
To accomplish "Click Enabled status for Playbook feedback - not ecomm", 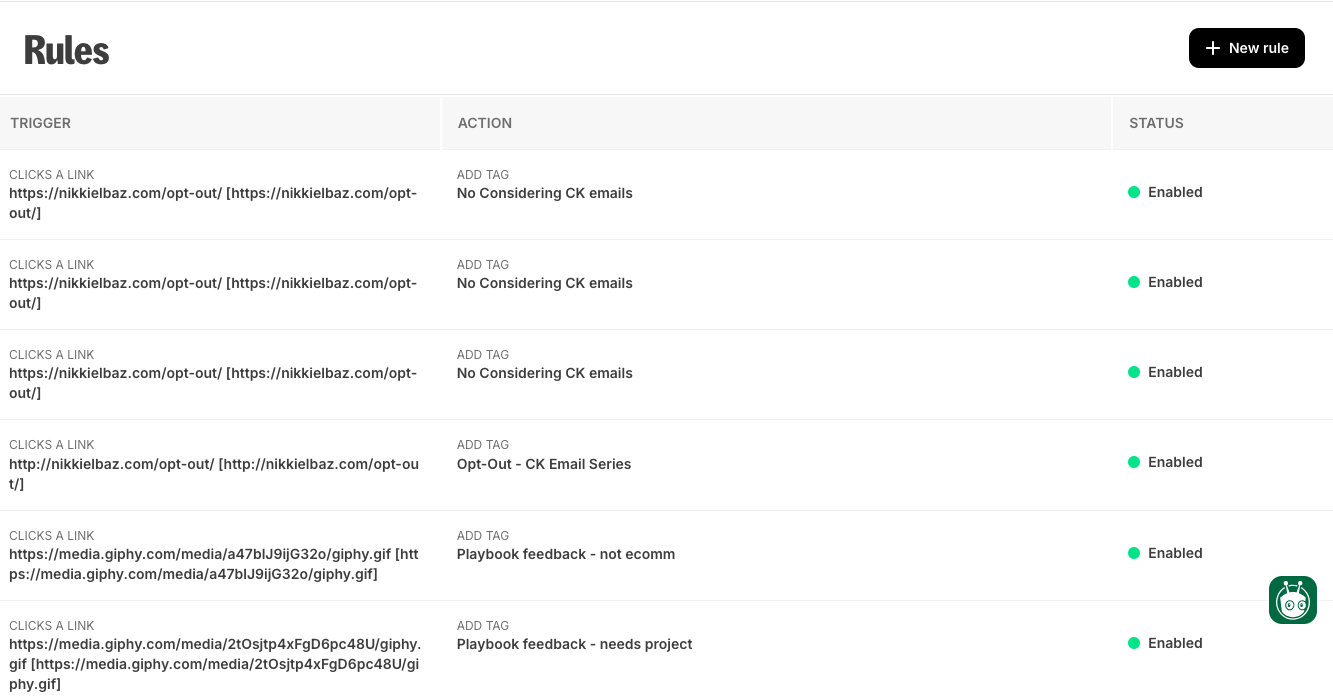I will pos(1165,553).
